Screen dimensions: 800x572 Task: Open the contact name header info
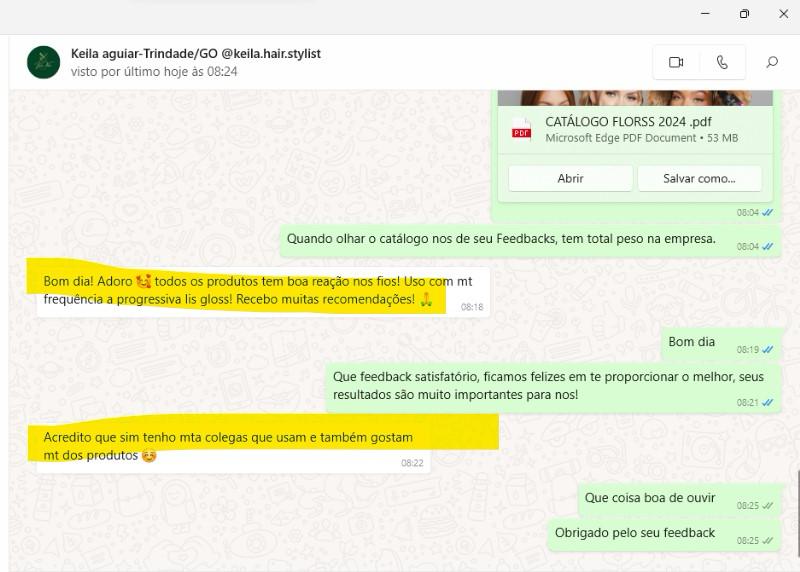click(196, 54)
